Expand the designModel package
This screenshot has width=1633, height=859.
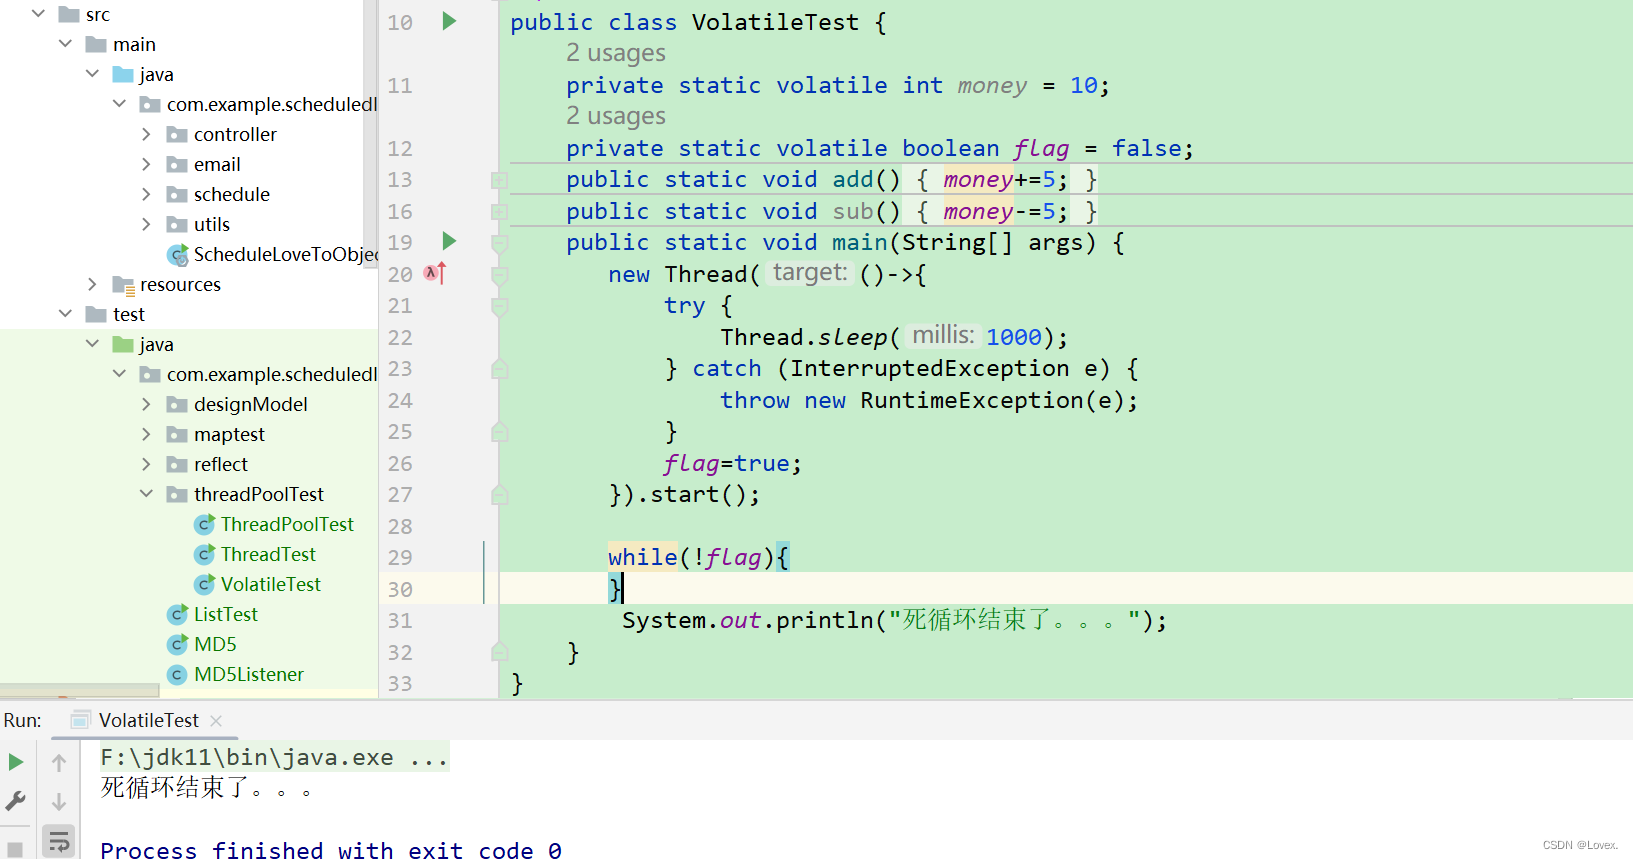(x=147, y=404)
